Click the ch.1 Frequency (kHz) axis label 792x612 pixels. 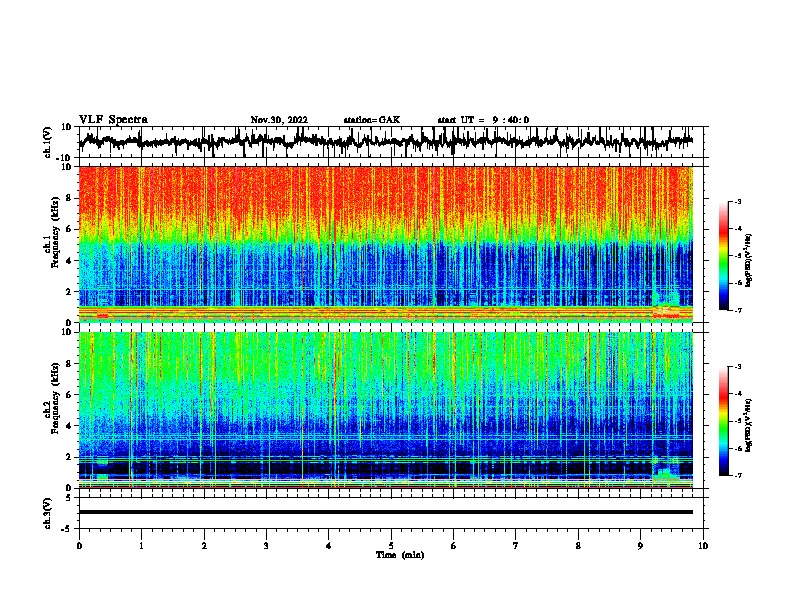point(51,233)
